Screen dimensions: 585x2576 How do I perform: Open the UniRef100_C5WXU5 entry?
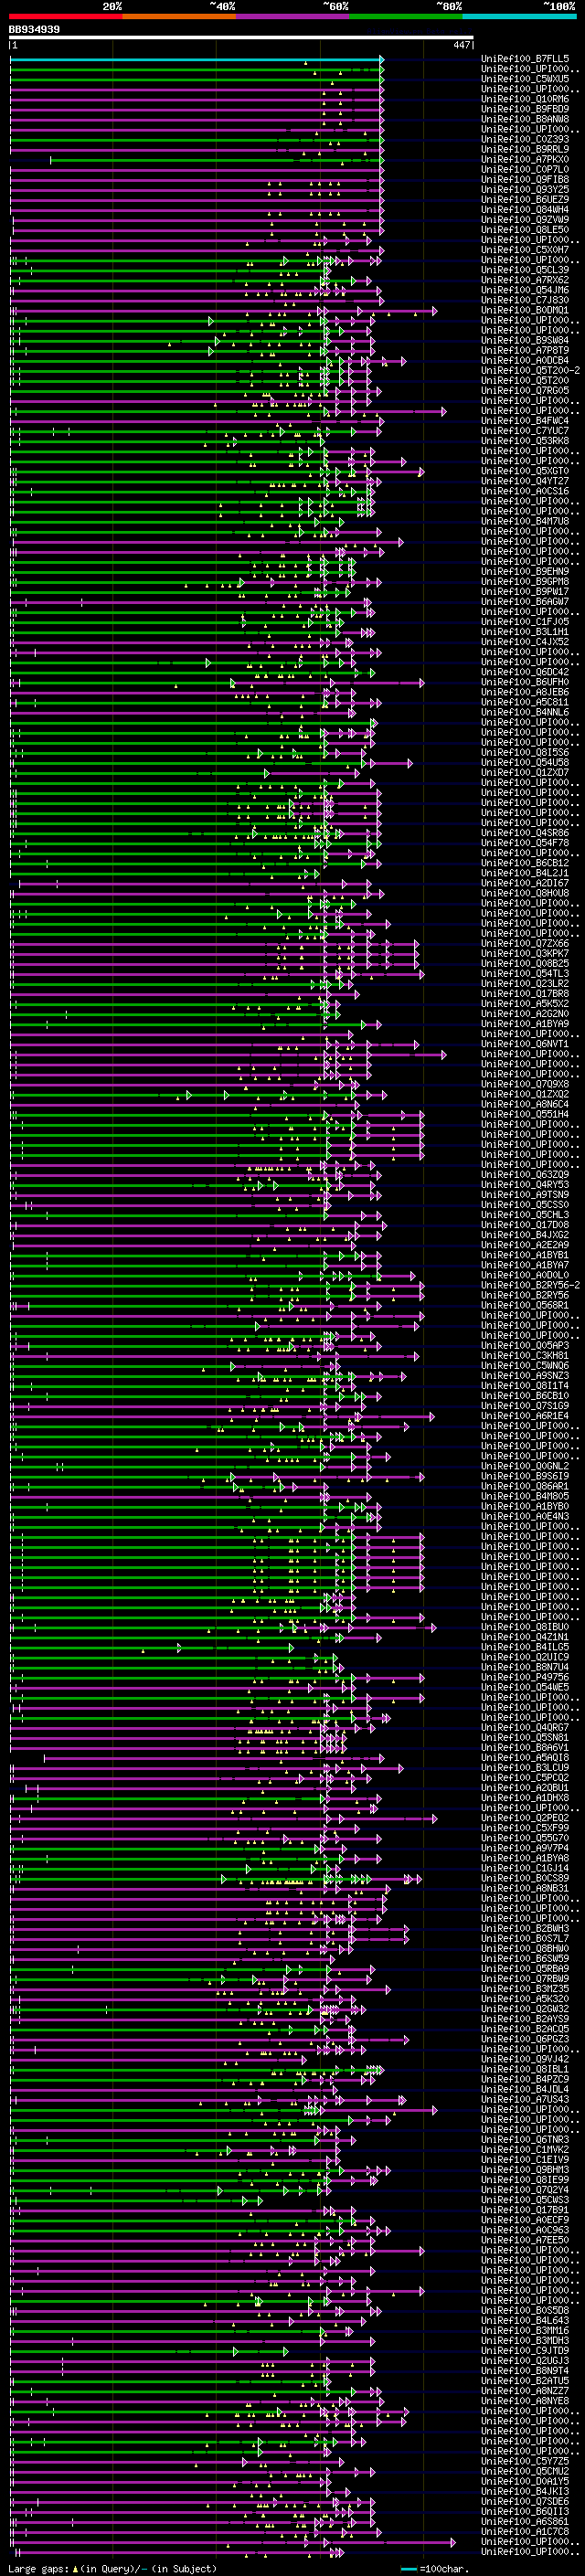[x=525, y=80]
